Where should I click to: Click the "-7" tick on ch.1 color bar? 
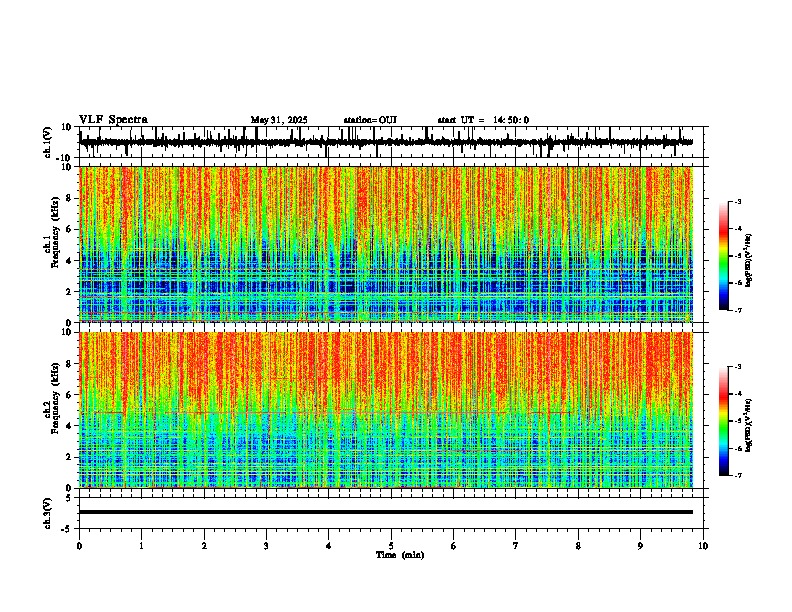pos(738,310)
